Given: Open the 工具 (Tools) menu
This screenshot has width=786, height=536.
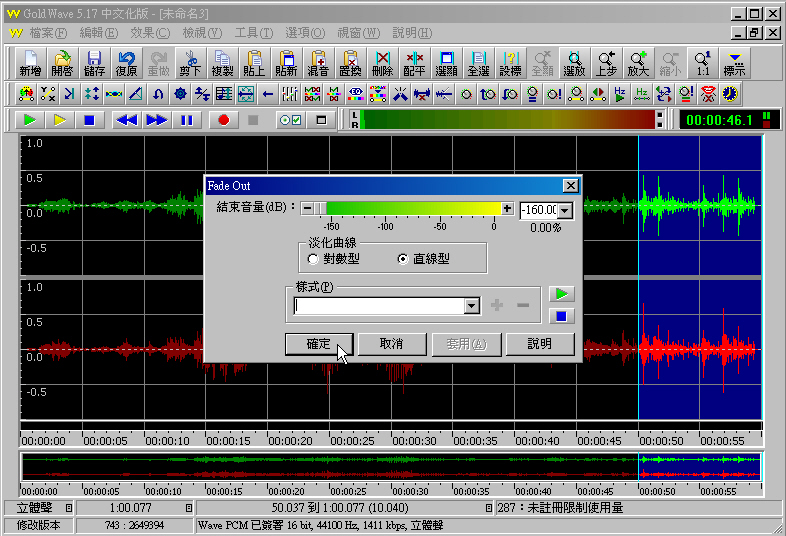Looking at the screenshot, I should pos(253,33).
